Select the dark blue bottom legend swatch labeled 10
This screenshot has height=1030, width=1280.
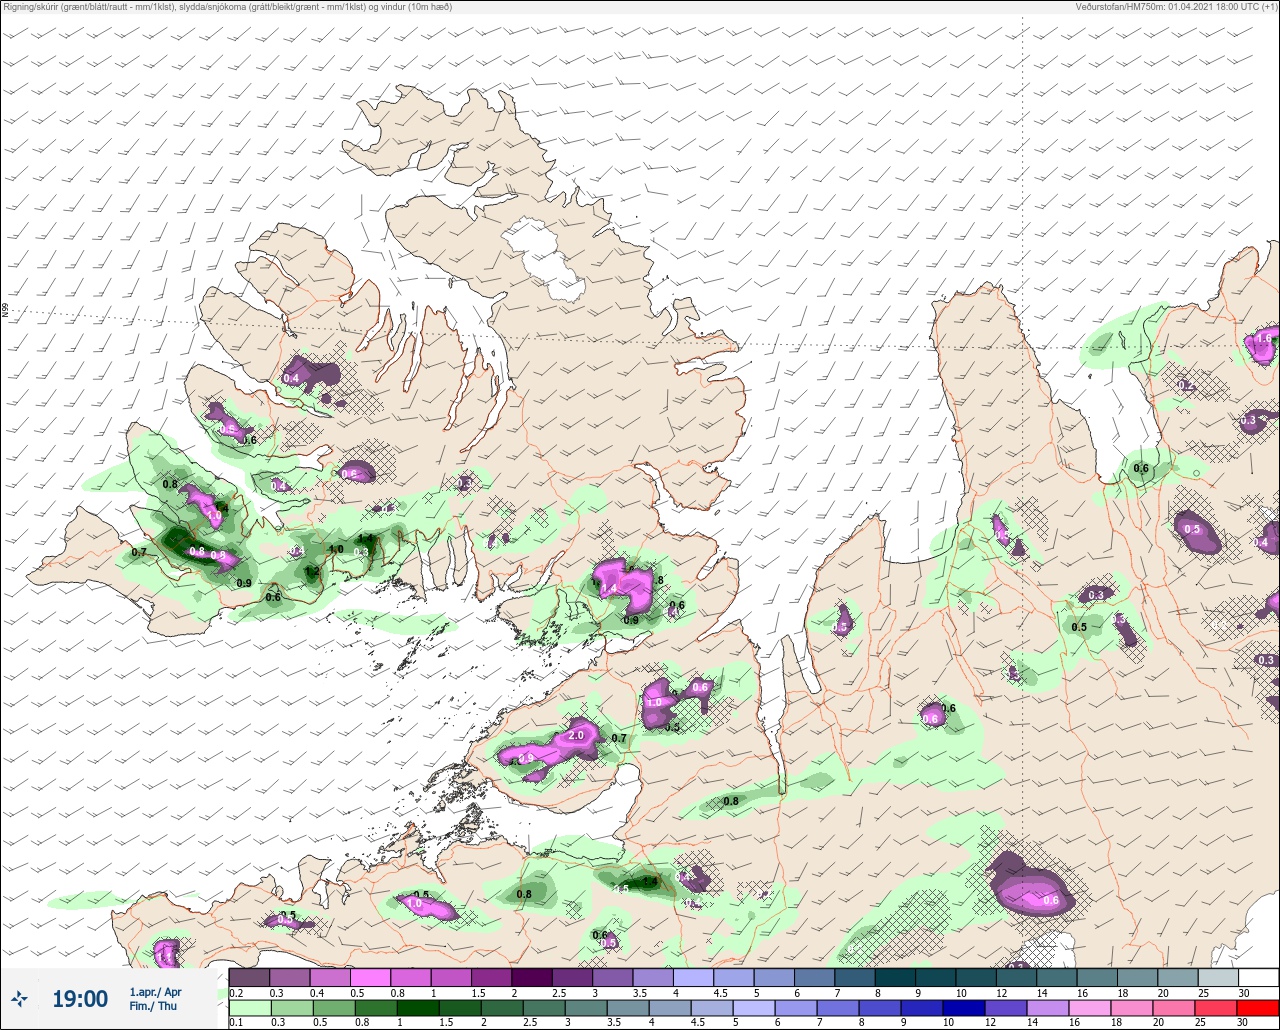964,1007
